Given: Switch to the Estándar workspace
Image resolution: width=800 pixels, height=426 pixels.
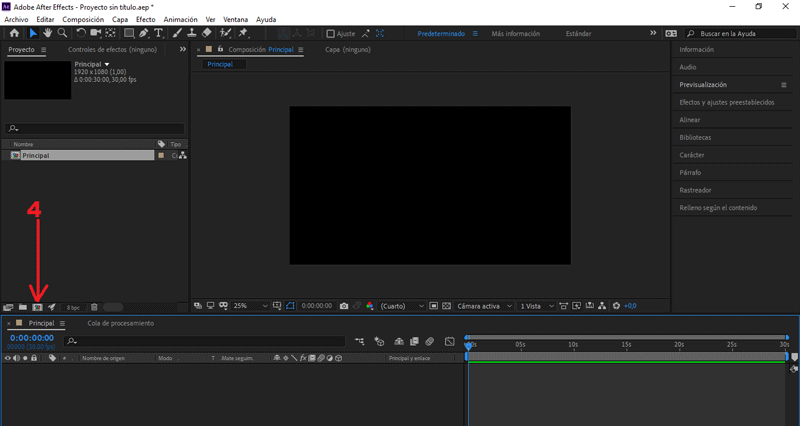Looking at the screenshot, I should click(578, 33).
